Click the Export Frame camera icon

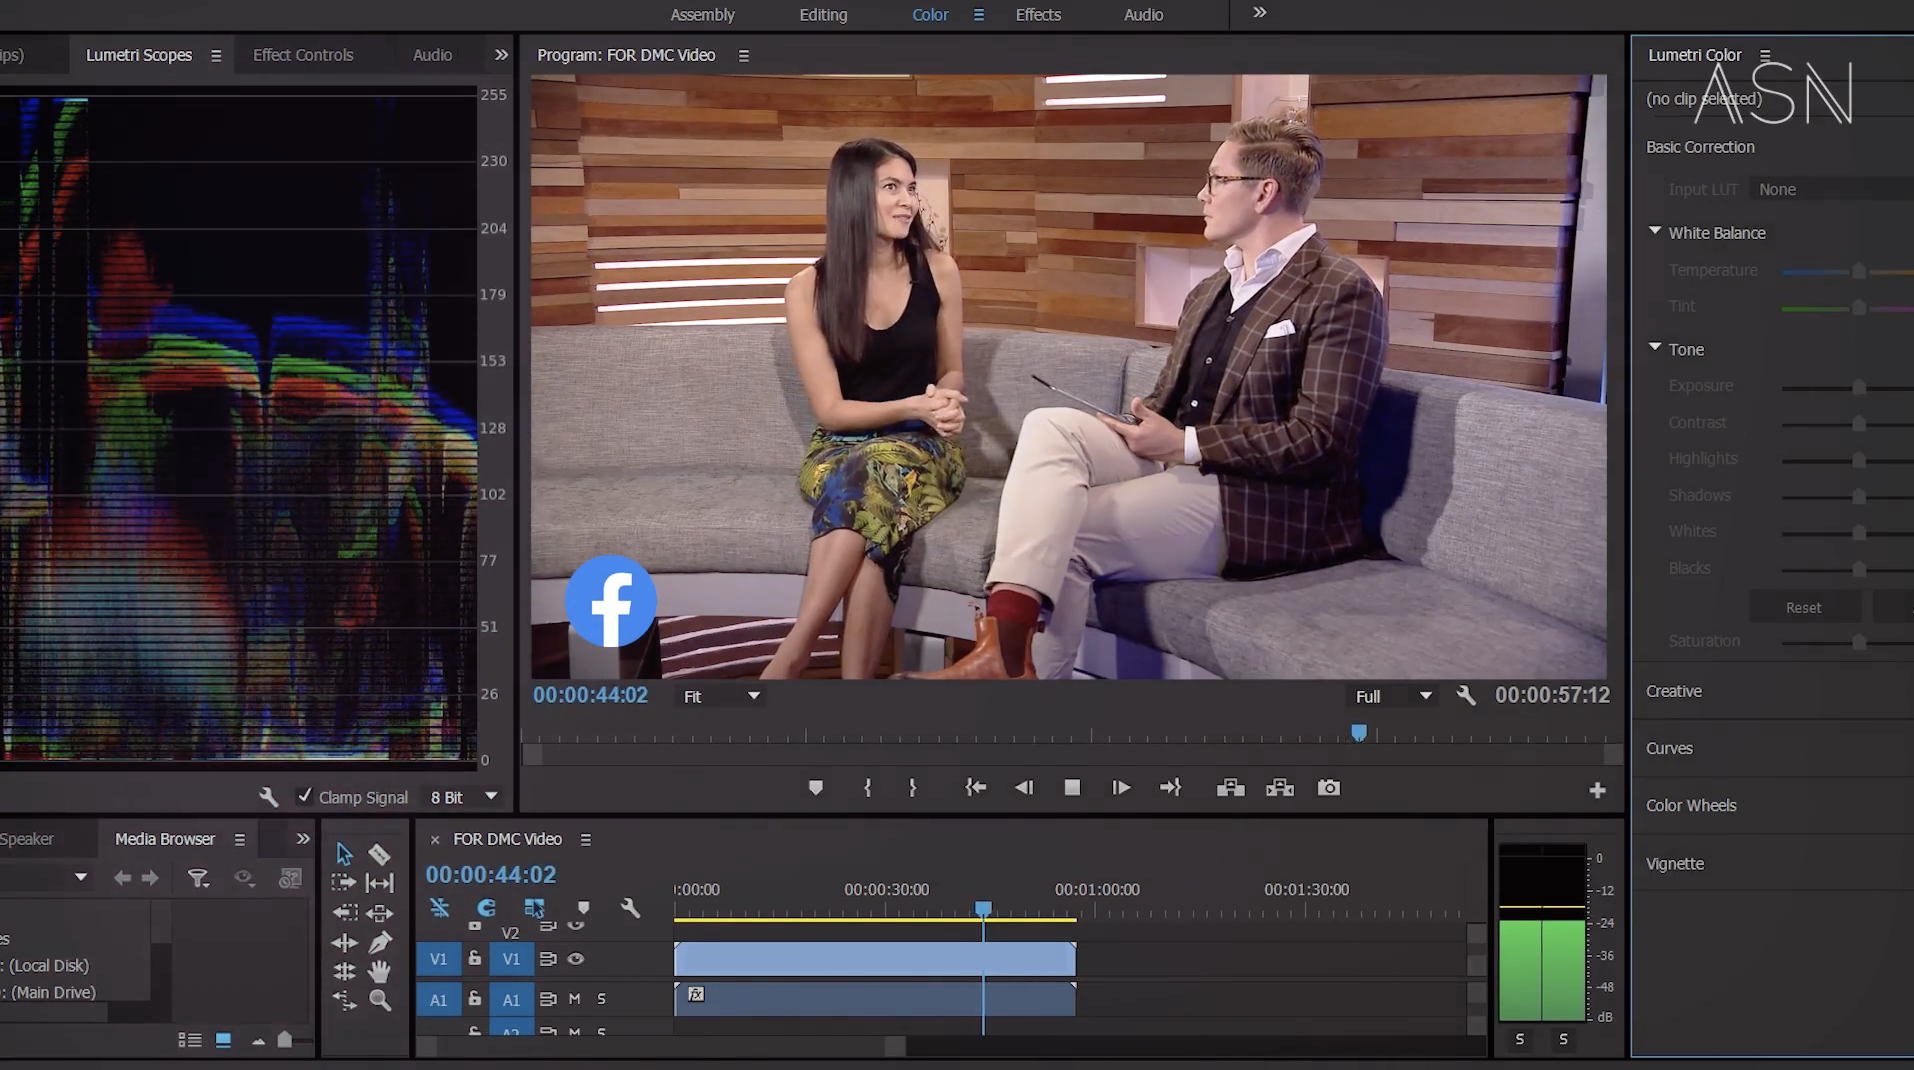tap(1329, 788)
